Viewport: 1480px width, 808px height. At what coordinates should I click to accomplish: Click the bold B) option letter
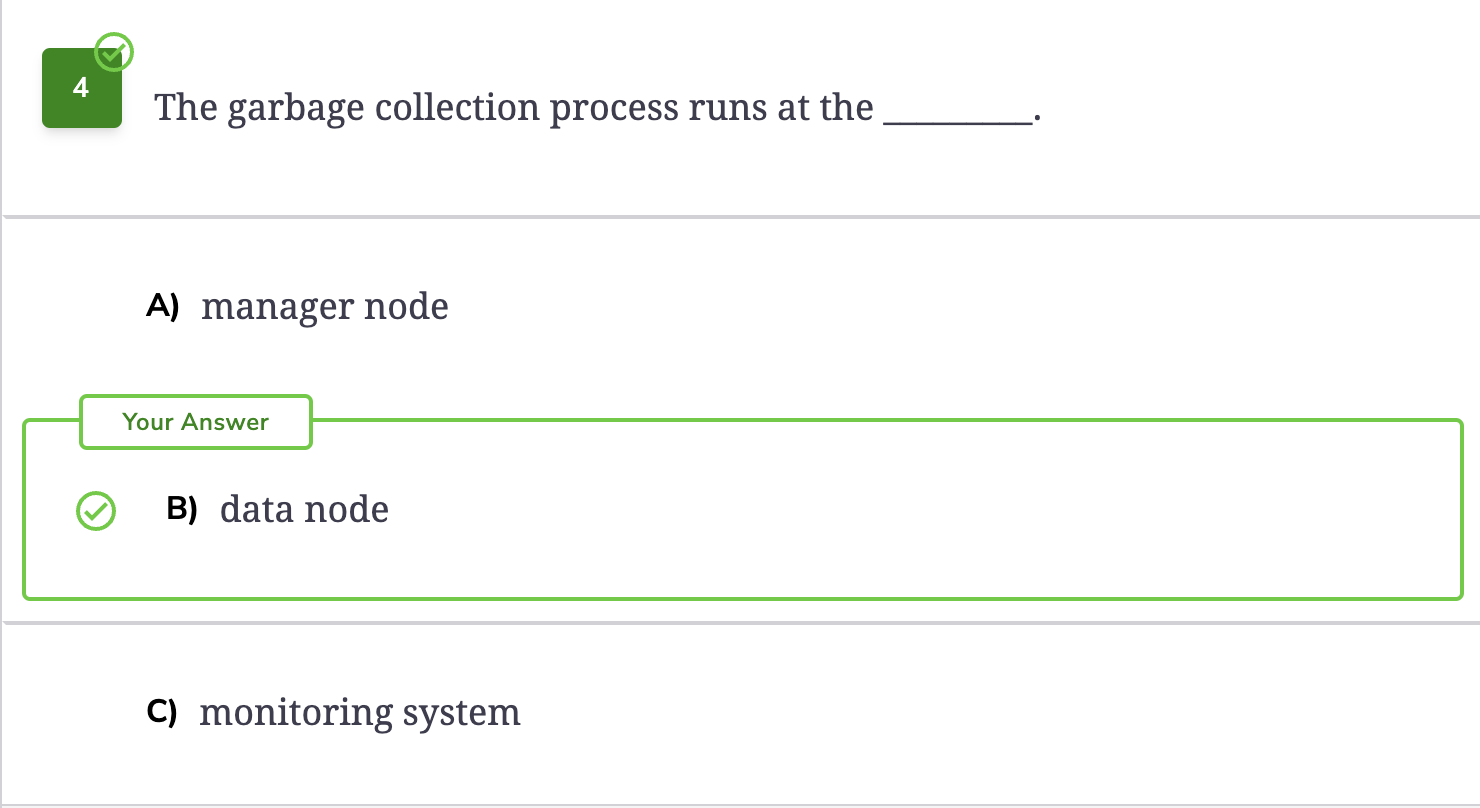coord(182,509)
